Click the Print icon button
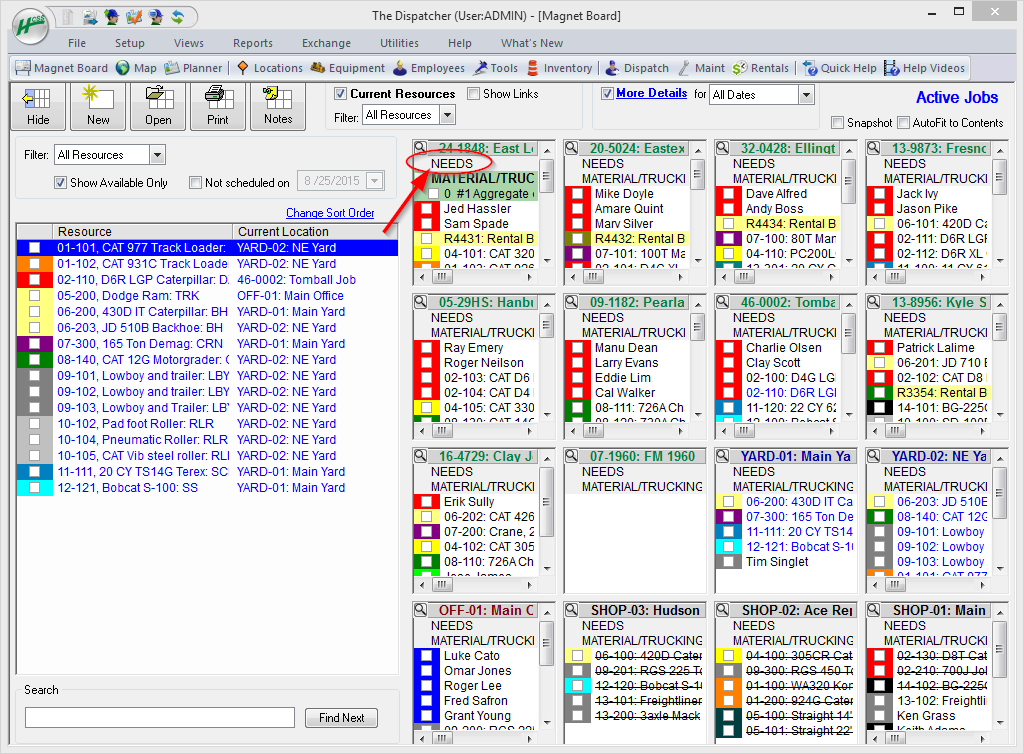Image resolution: width=1024 pixels, height=754 pixels. pyautogui.click(x=217, y=105)
